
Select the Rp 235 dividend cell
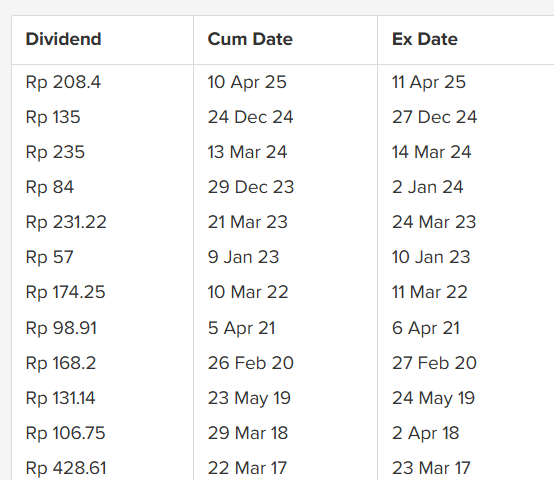tap(55, 152)
